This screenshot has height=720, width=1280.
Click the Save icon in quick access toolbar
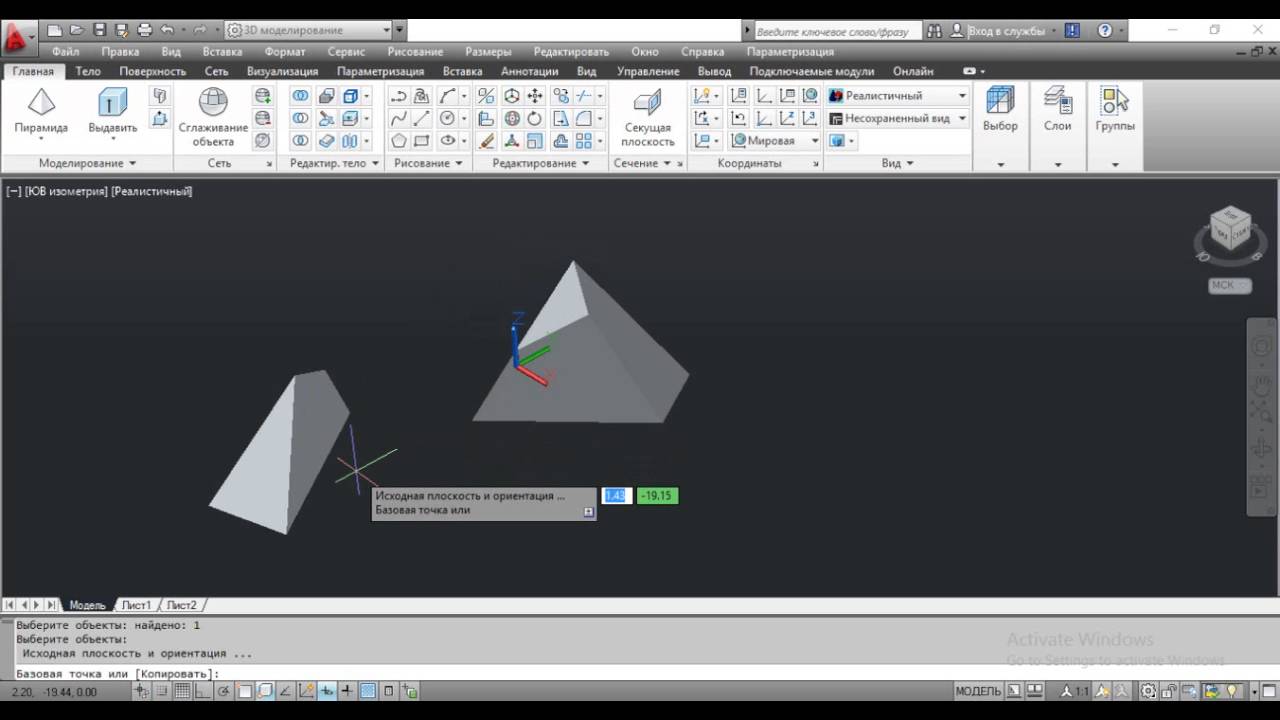click(99, 30)
